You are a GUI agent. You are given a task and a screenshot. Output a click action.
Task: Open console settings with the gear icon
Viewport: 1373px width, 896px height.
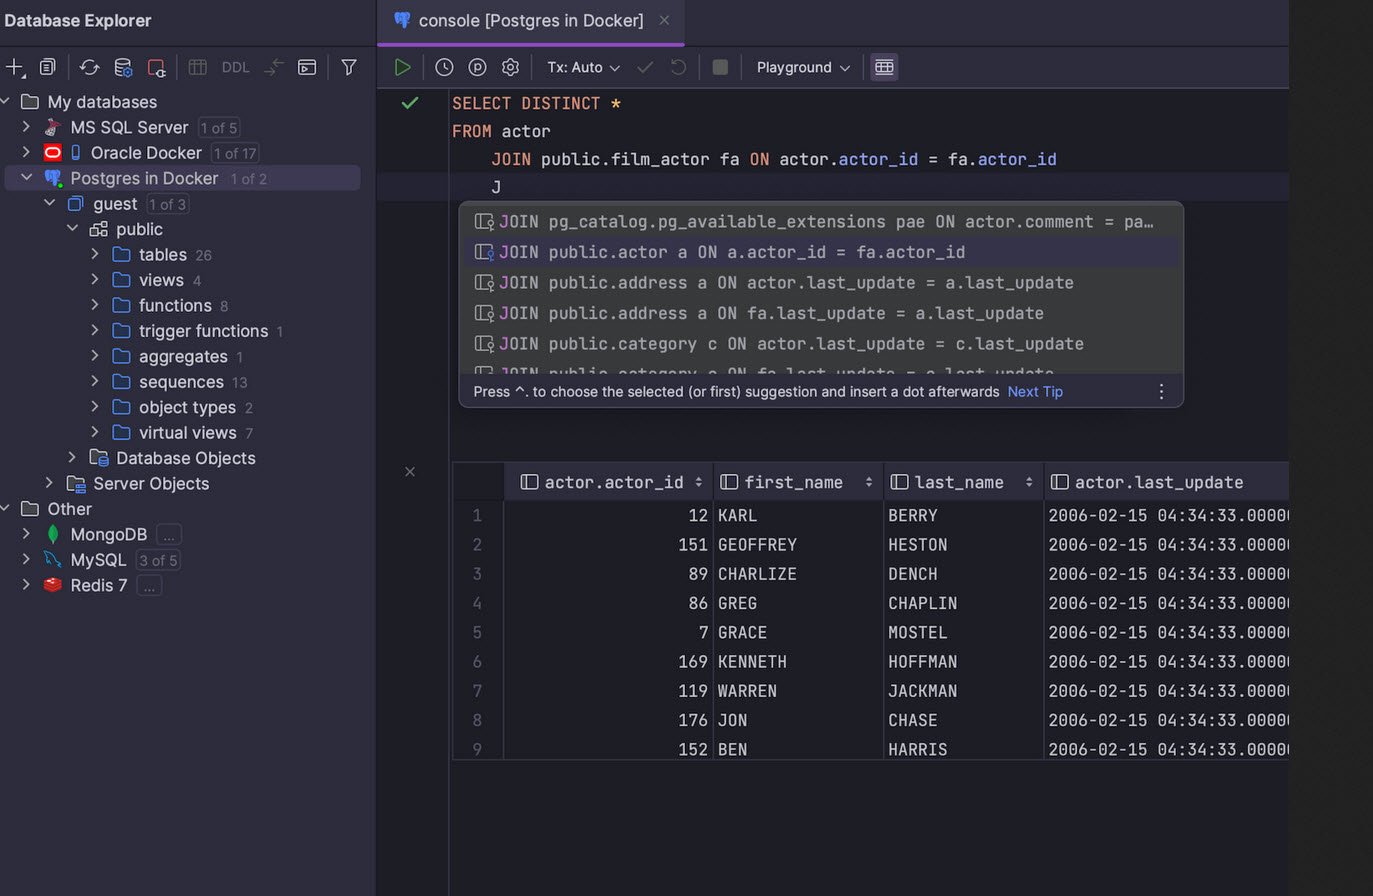pos(510,67)
